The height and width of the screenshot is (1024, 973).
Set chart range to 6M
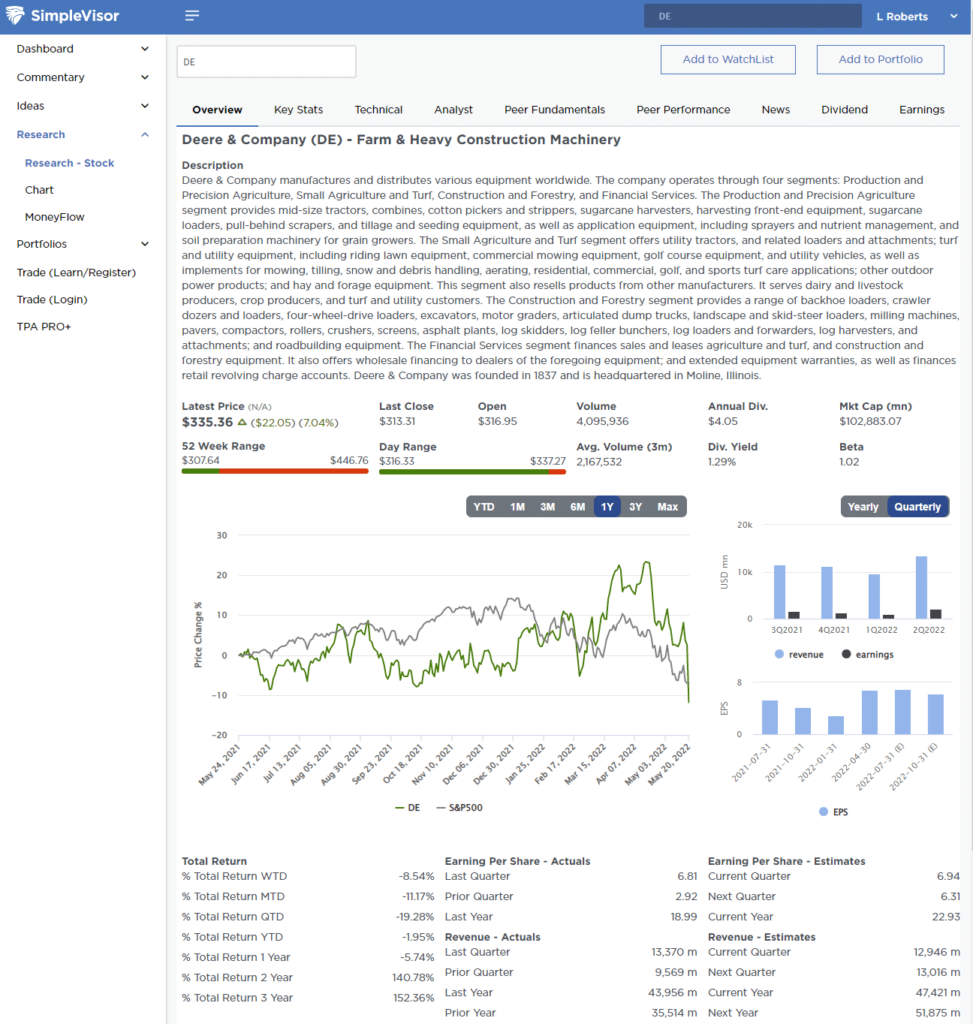[x=578, y=507]
